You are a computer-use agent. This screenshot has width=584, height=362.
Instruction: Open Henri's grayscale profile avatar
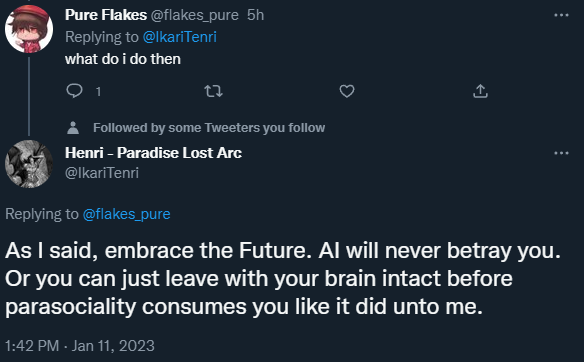(29, 163)
